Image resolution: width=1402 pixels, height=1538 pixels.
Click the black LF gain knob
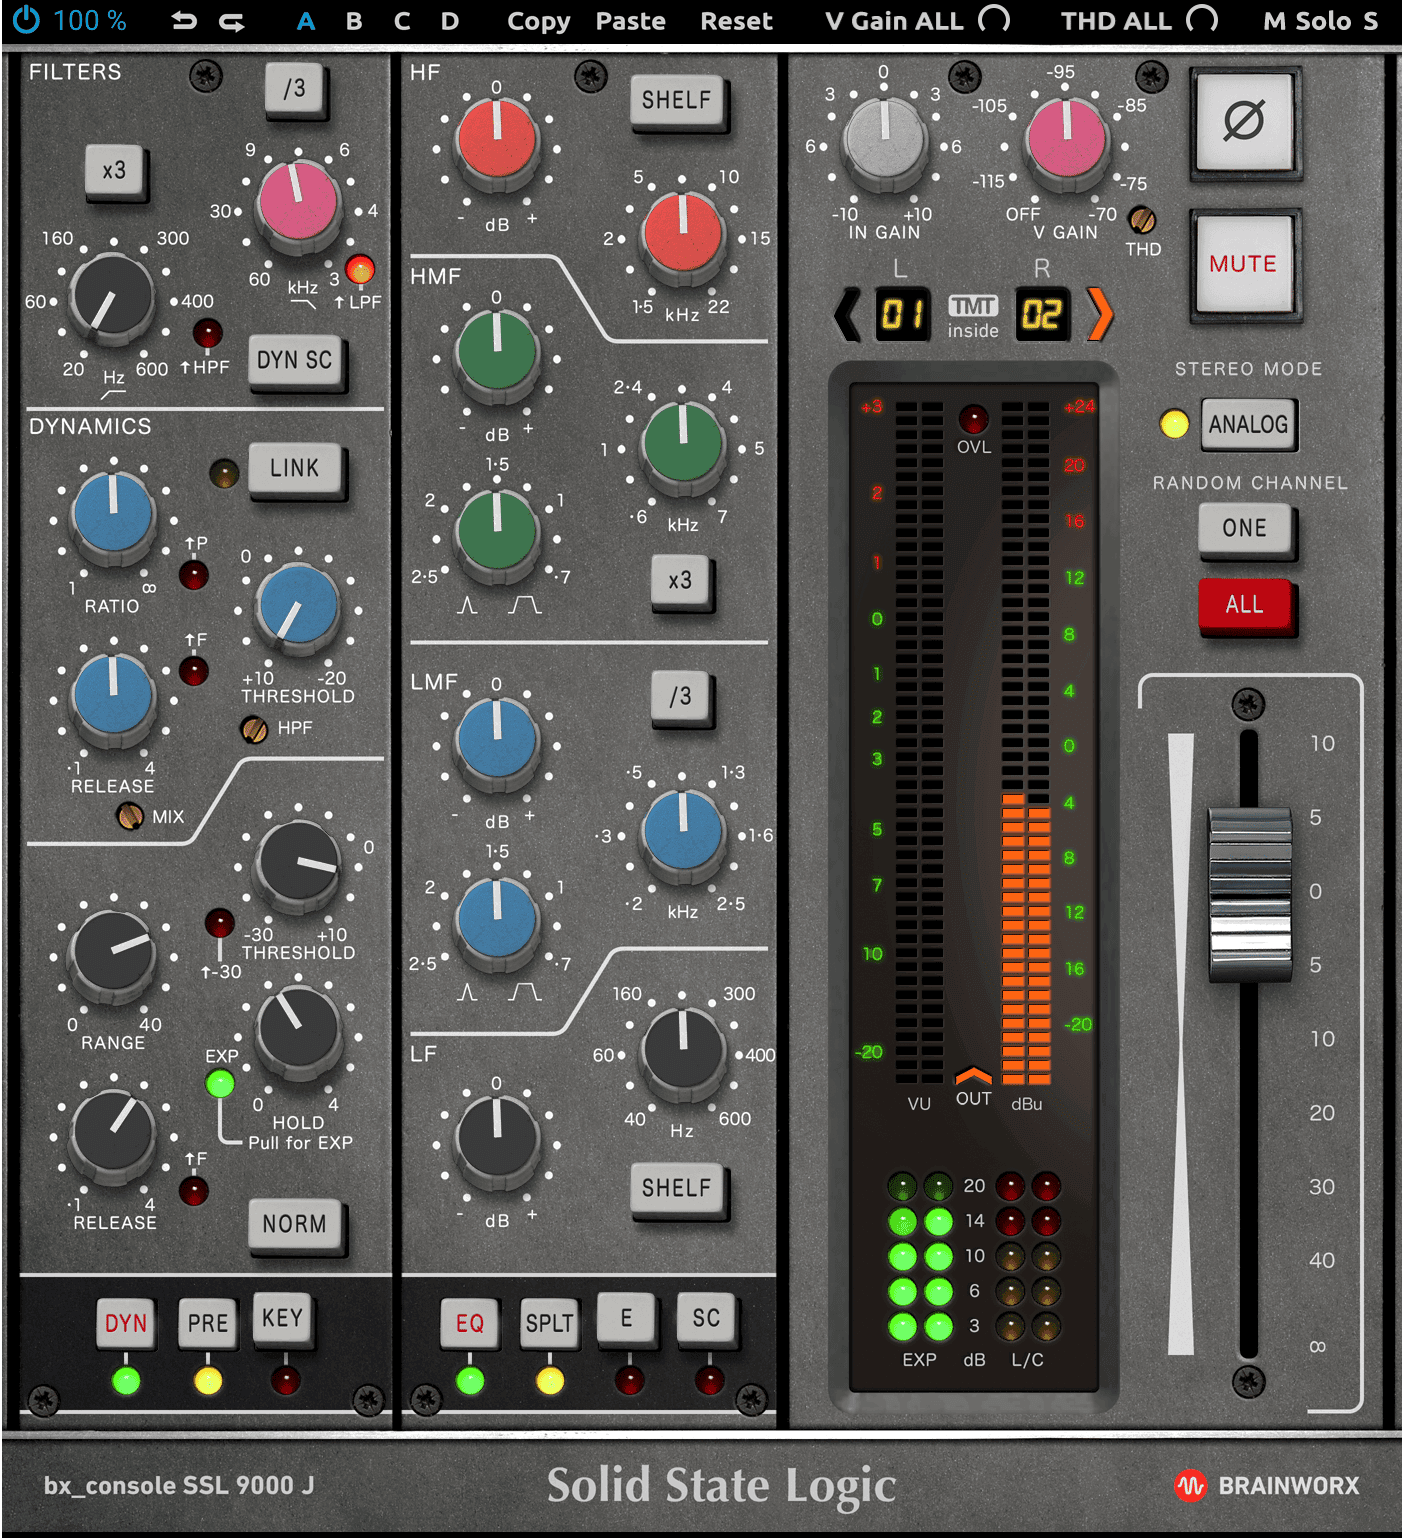pos(496,1139)
